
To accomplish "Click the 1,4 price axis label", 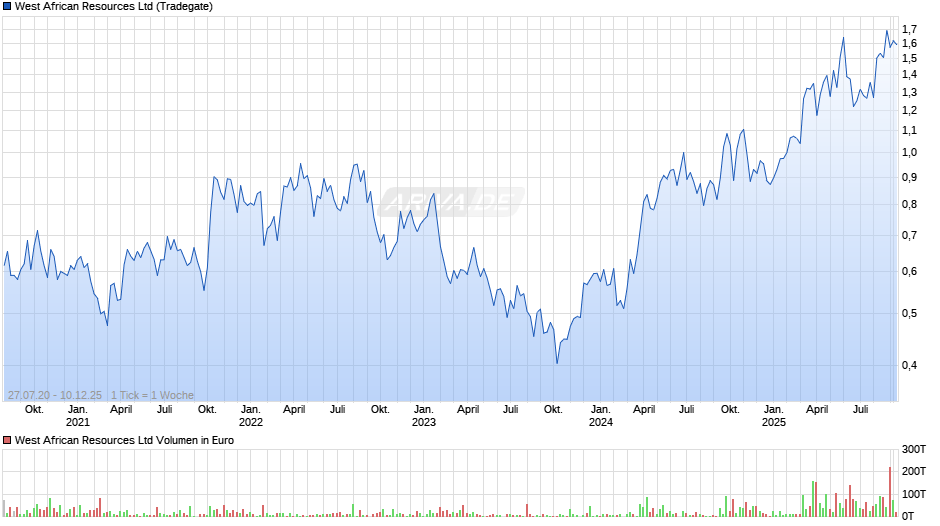I will [909, 75].
